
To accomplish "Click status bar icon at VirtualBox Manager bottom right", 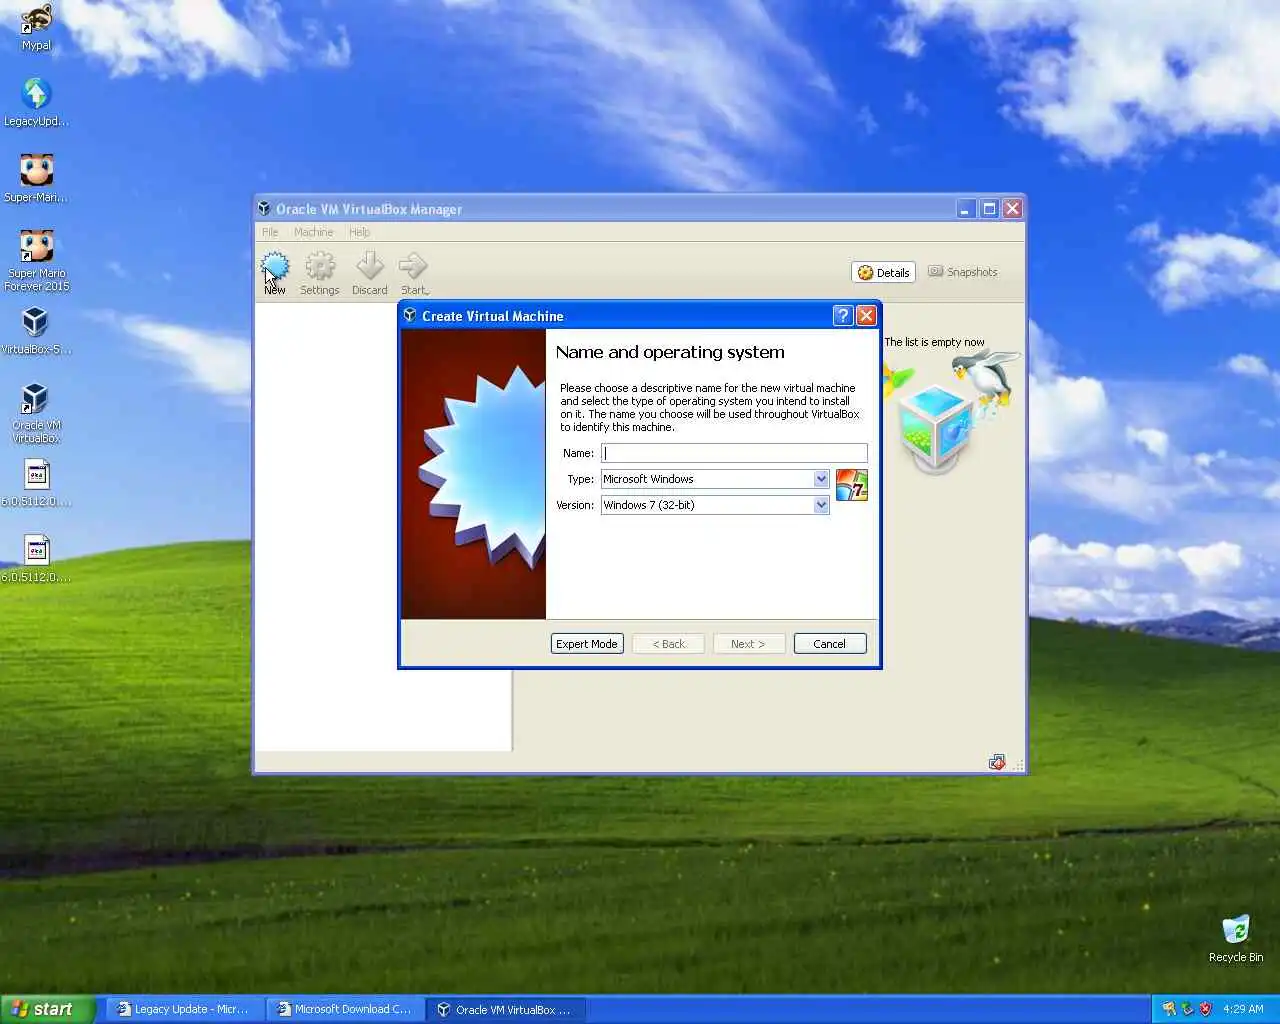I will point(997,763).
